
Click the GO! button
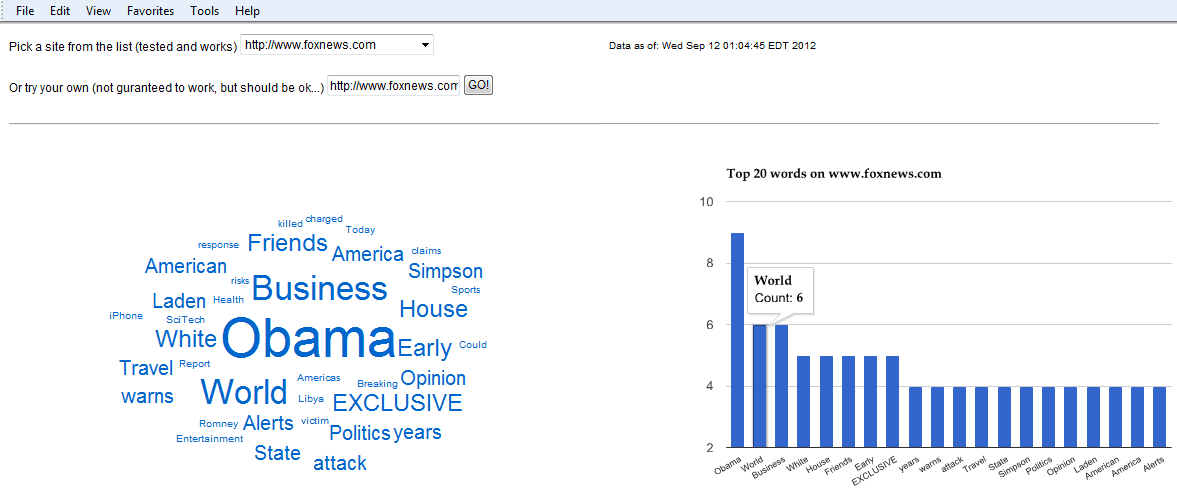[x=478, y=85]
